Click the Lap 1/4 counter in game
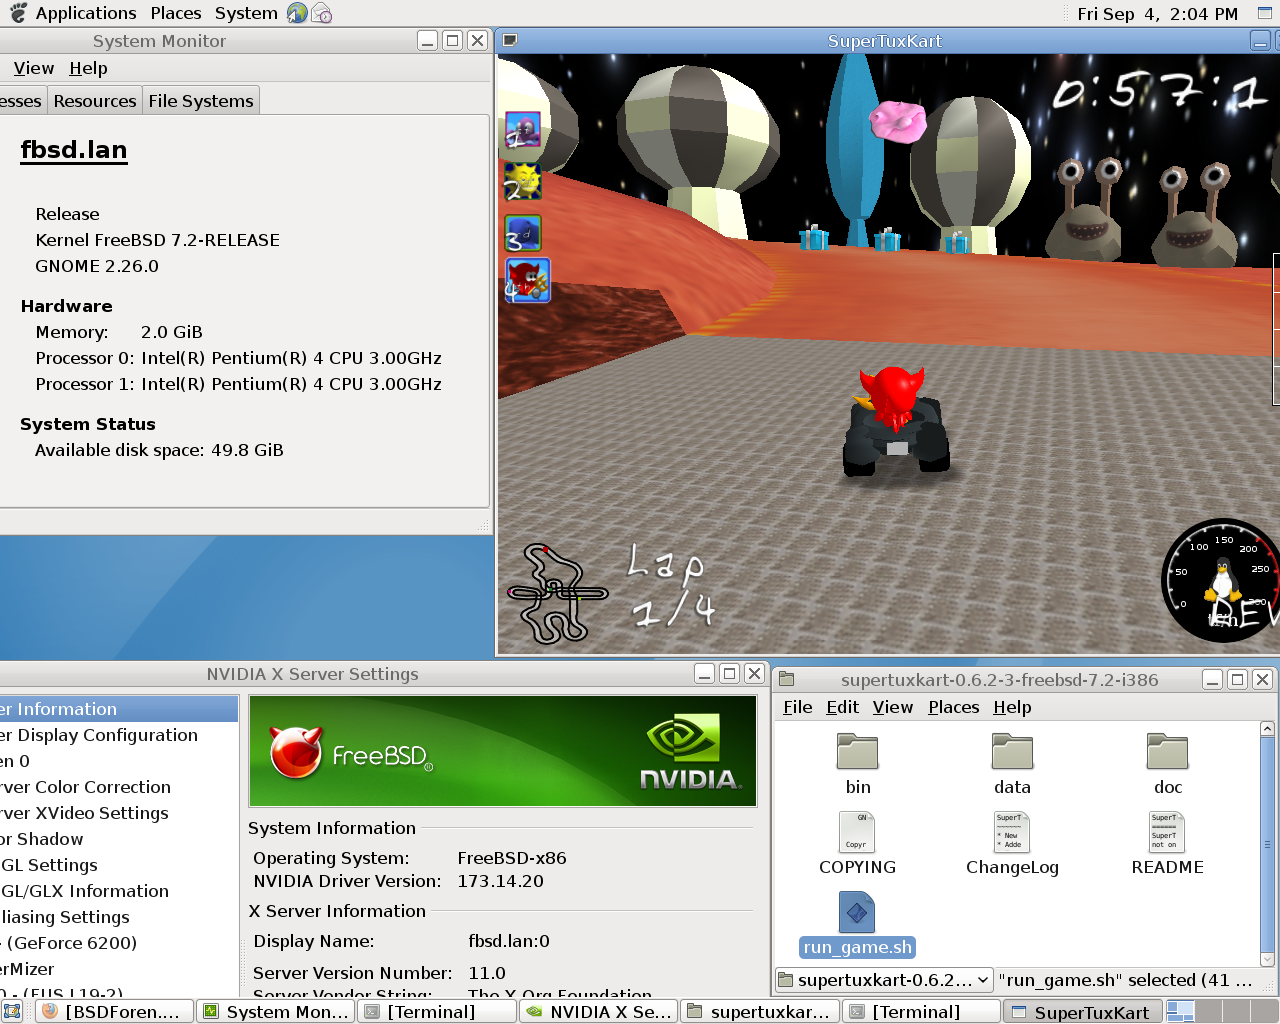 tap(670, 585)
